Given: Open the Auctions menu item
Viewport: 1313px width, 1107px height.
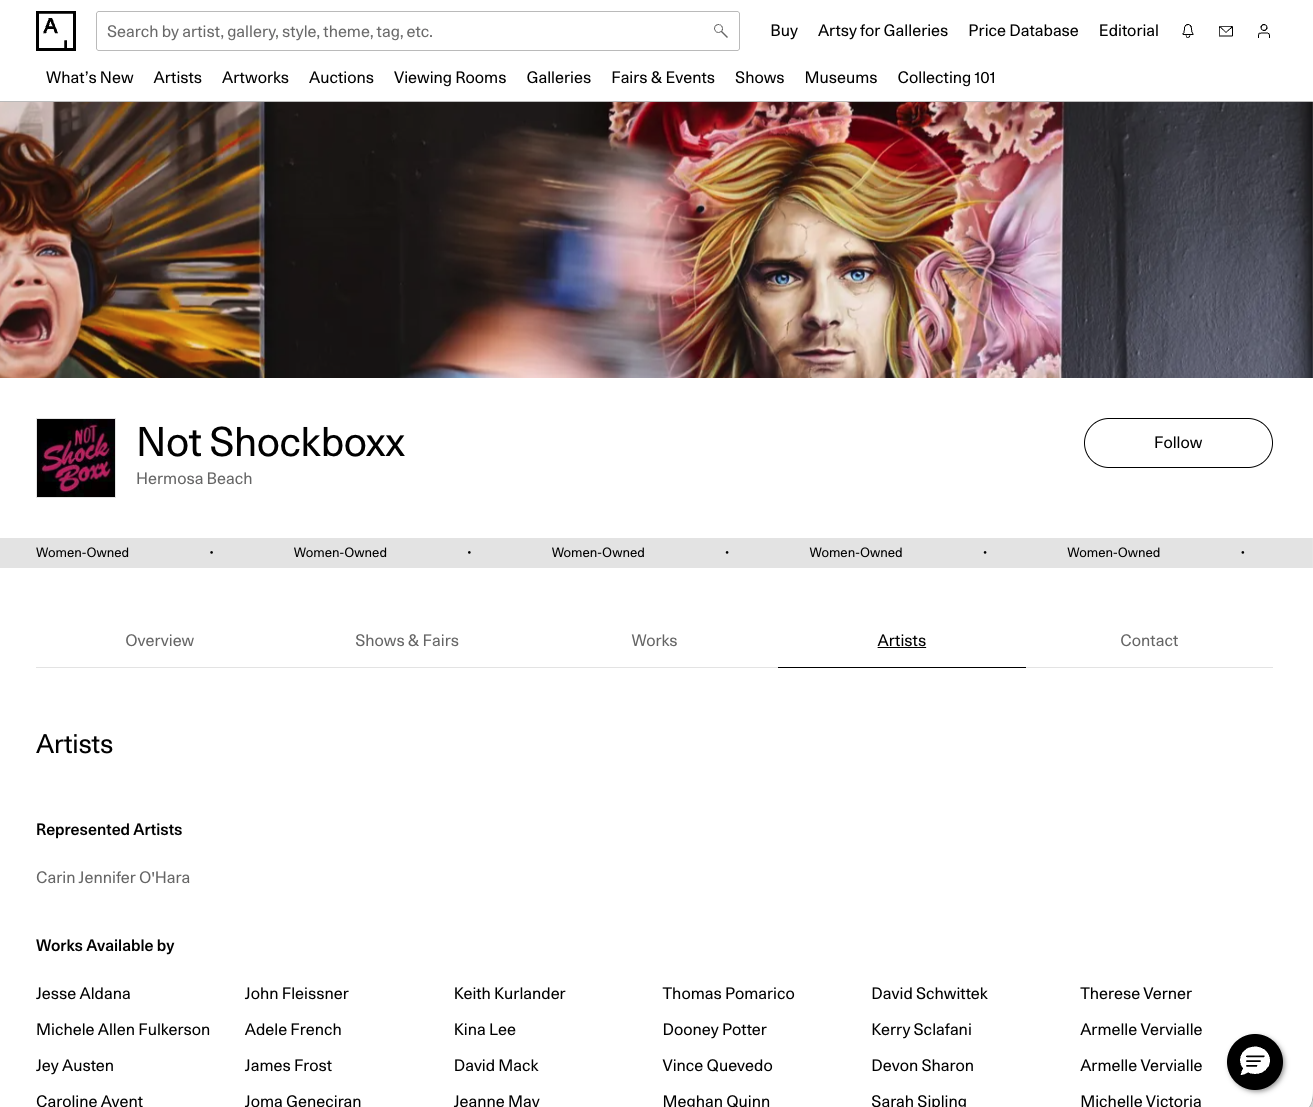Looking at the screenshot, I should 341,77.
